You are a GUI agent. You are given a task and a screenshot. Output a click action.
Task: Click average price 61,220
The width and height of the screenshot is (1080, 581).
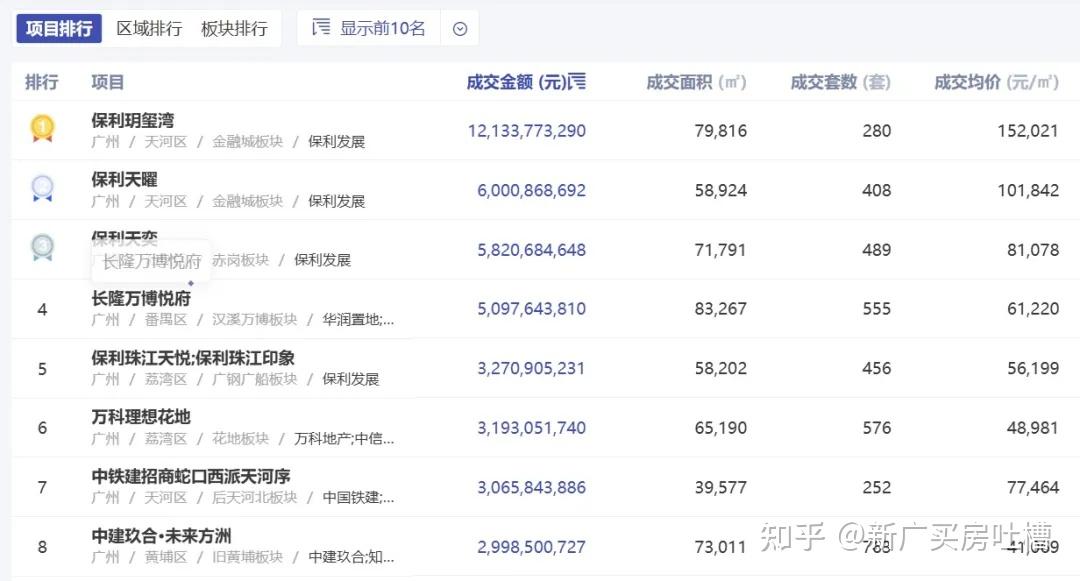1033,308
